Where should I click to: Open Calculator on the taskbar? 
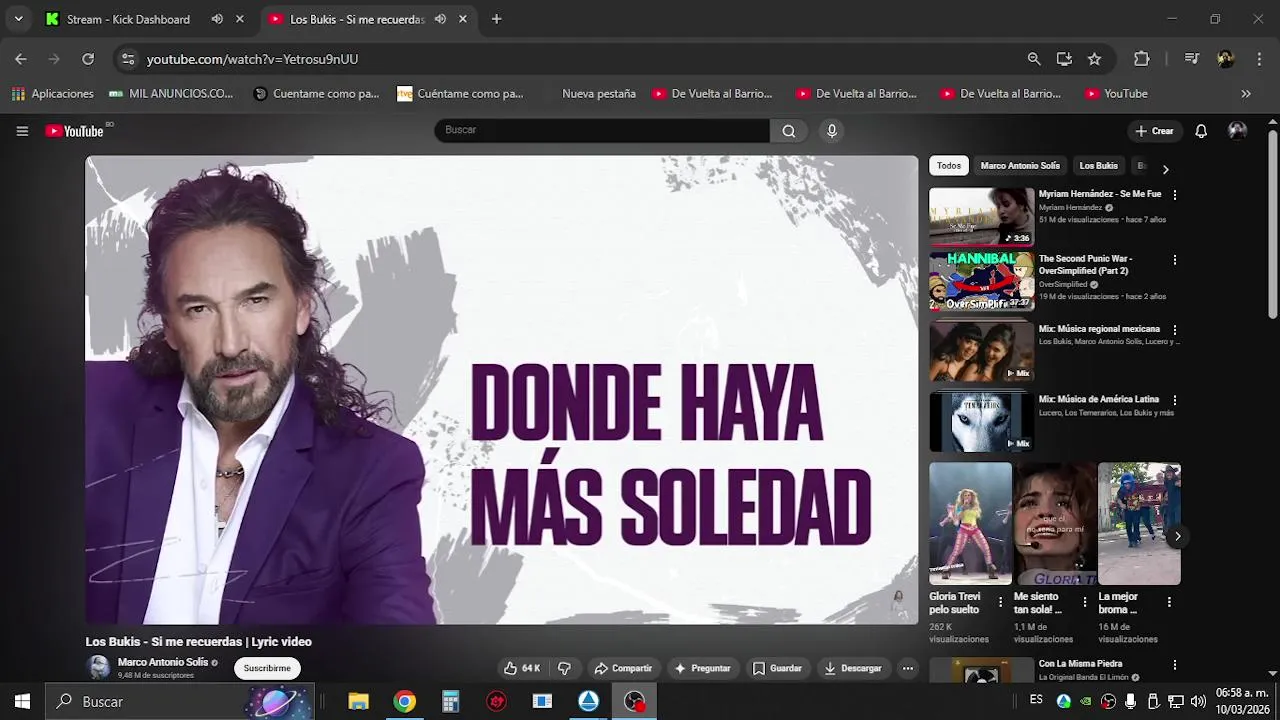450,701
